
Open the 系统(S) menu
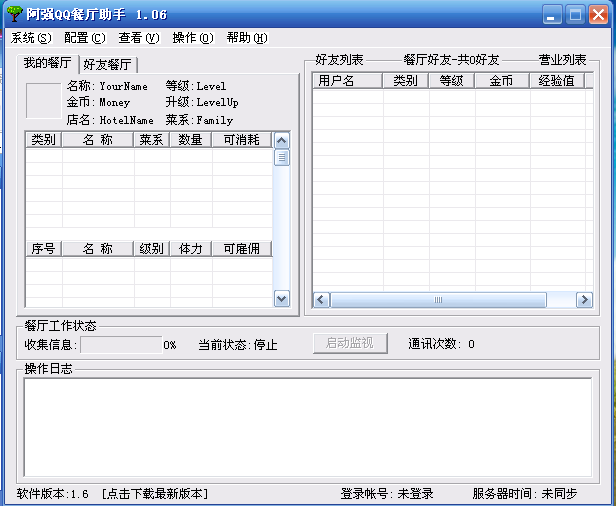click(x=31, y=38)
